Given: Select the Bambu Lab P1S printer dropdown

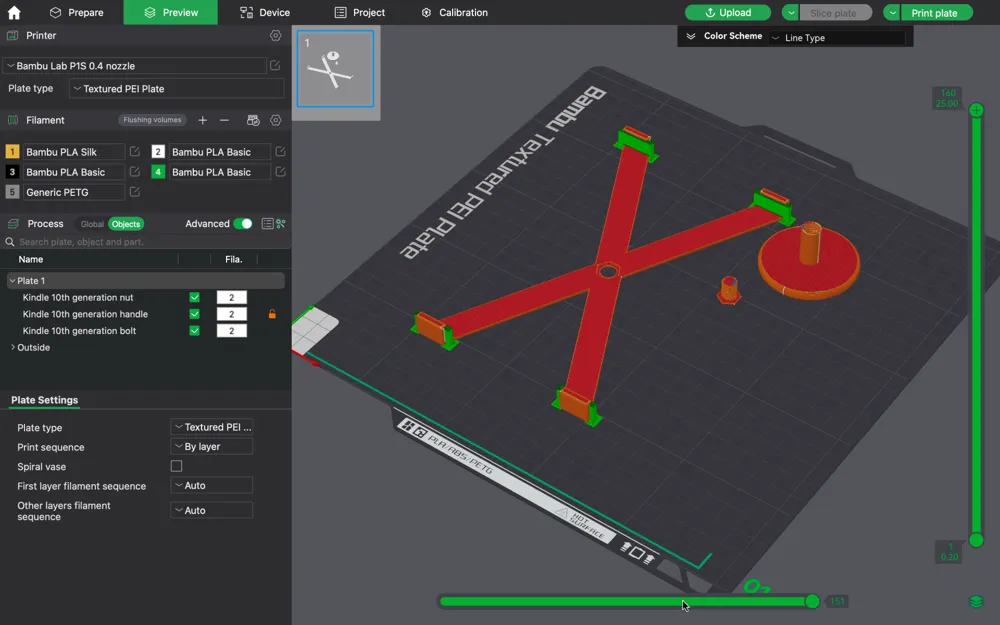Looking at the screenshot, I should pos(135,66).
